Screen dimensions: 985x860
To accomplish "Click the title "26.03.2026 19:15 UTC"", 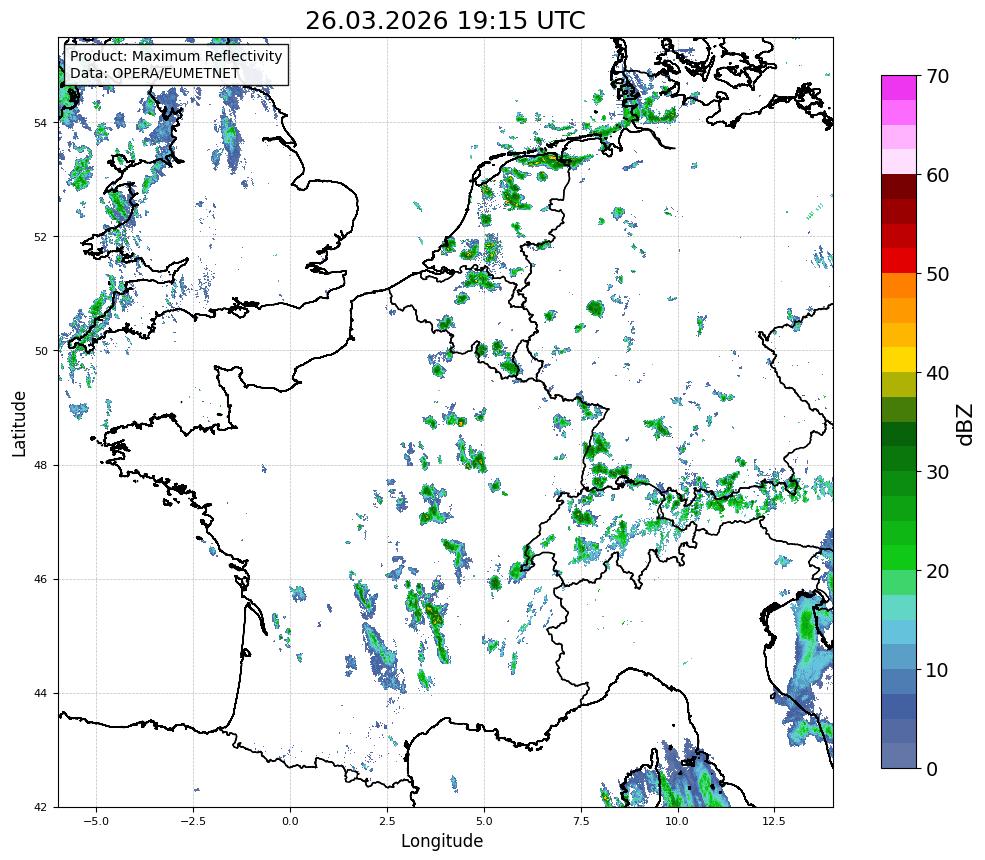I will (x=445, y=21).
